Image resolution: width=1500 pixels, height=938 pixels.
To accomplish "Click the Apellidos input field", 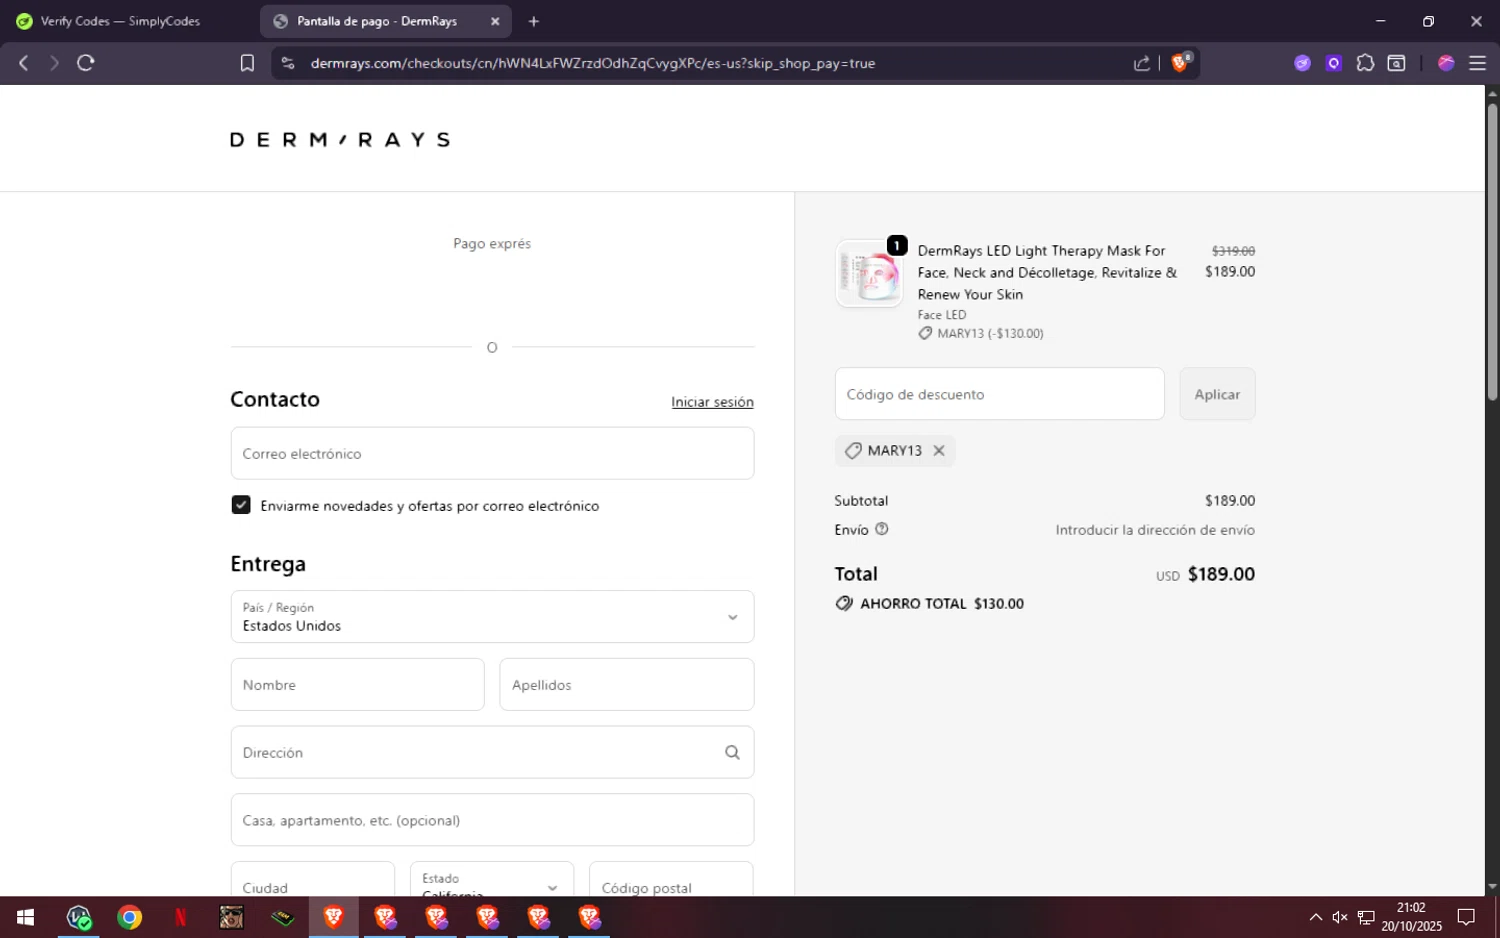I will pos(627,685).
